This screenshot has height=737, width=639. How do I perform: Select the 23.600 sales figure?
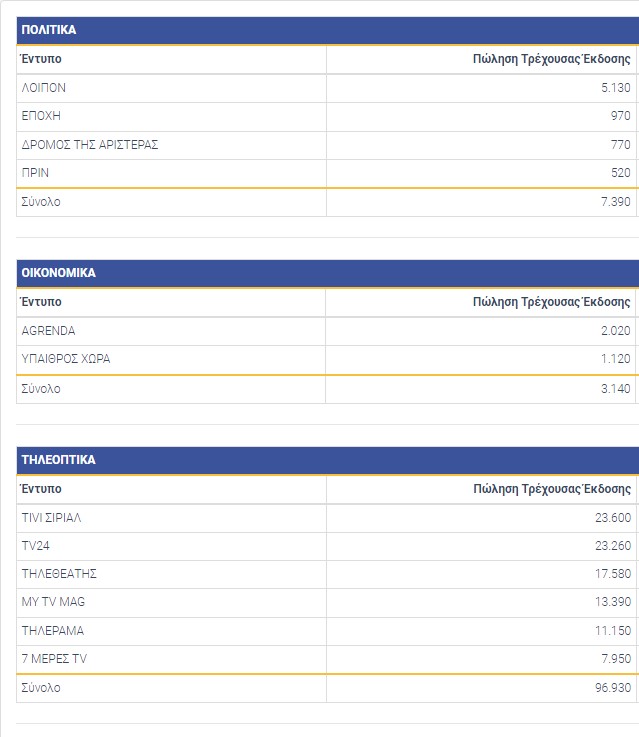[611, 518]
